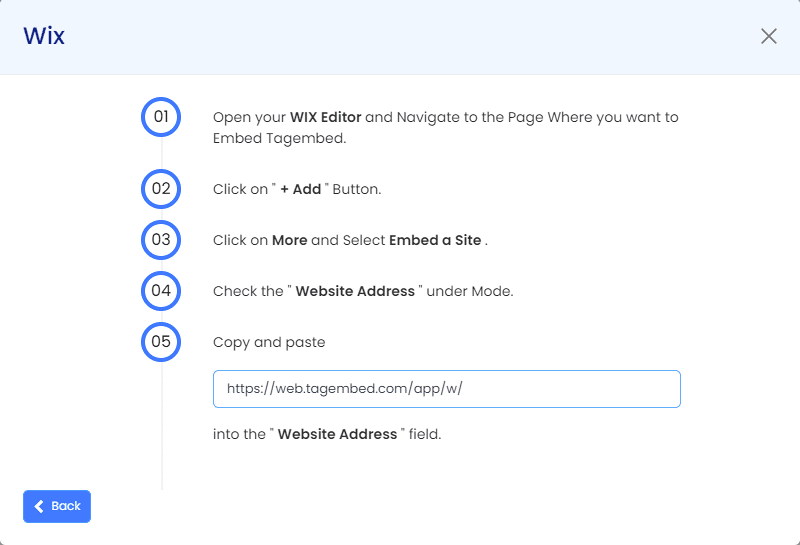Click 'Website Address' text below URL field
This screenshot has height=545, width=800.
[337, 434]
